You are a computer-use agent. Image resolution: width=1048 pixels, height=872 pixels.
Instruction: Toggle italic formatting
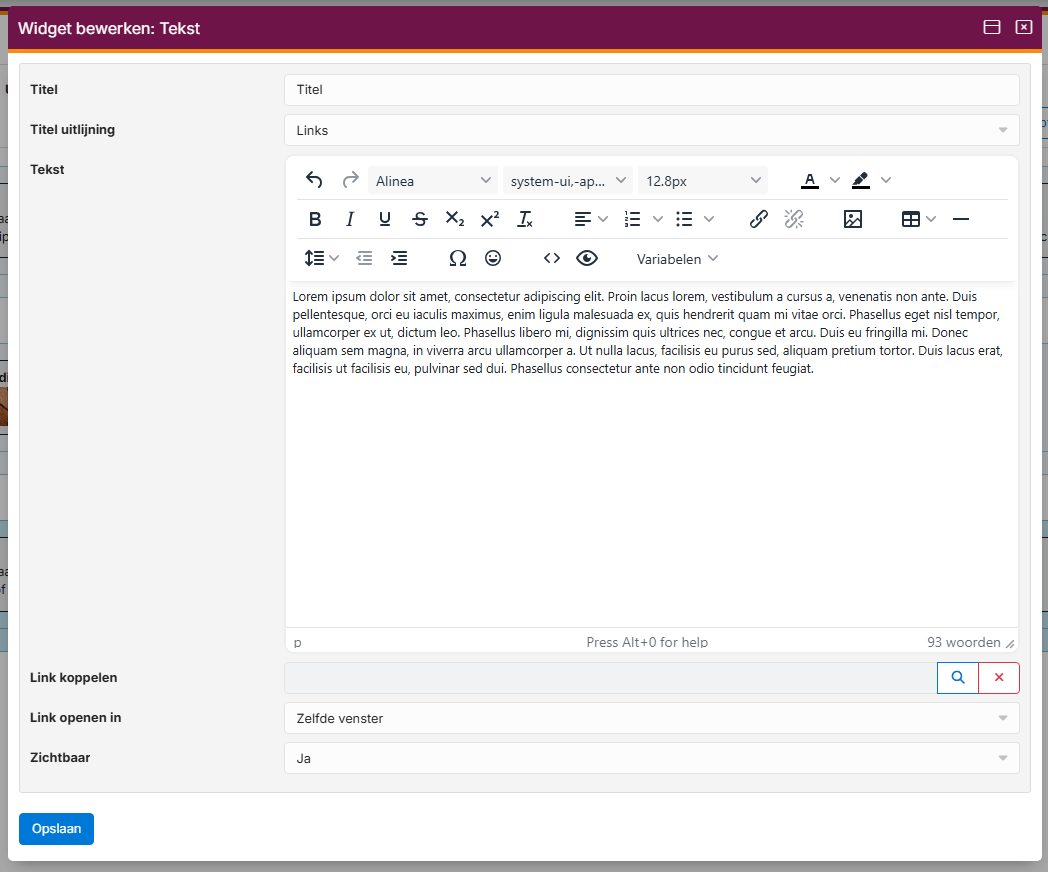click(350, 219)
